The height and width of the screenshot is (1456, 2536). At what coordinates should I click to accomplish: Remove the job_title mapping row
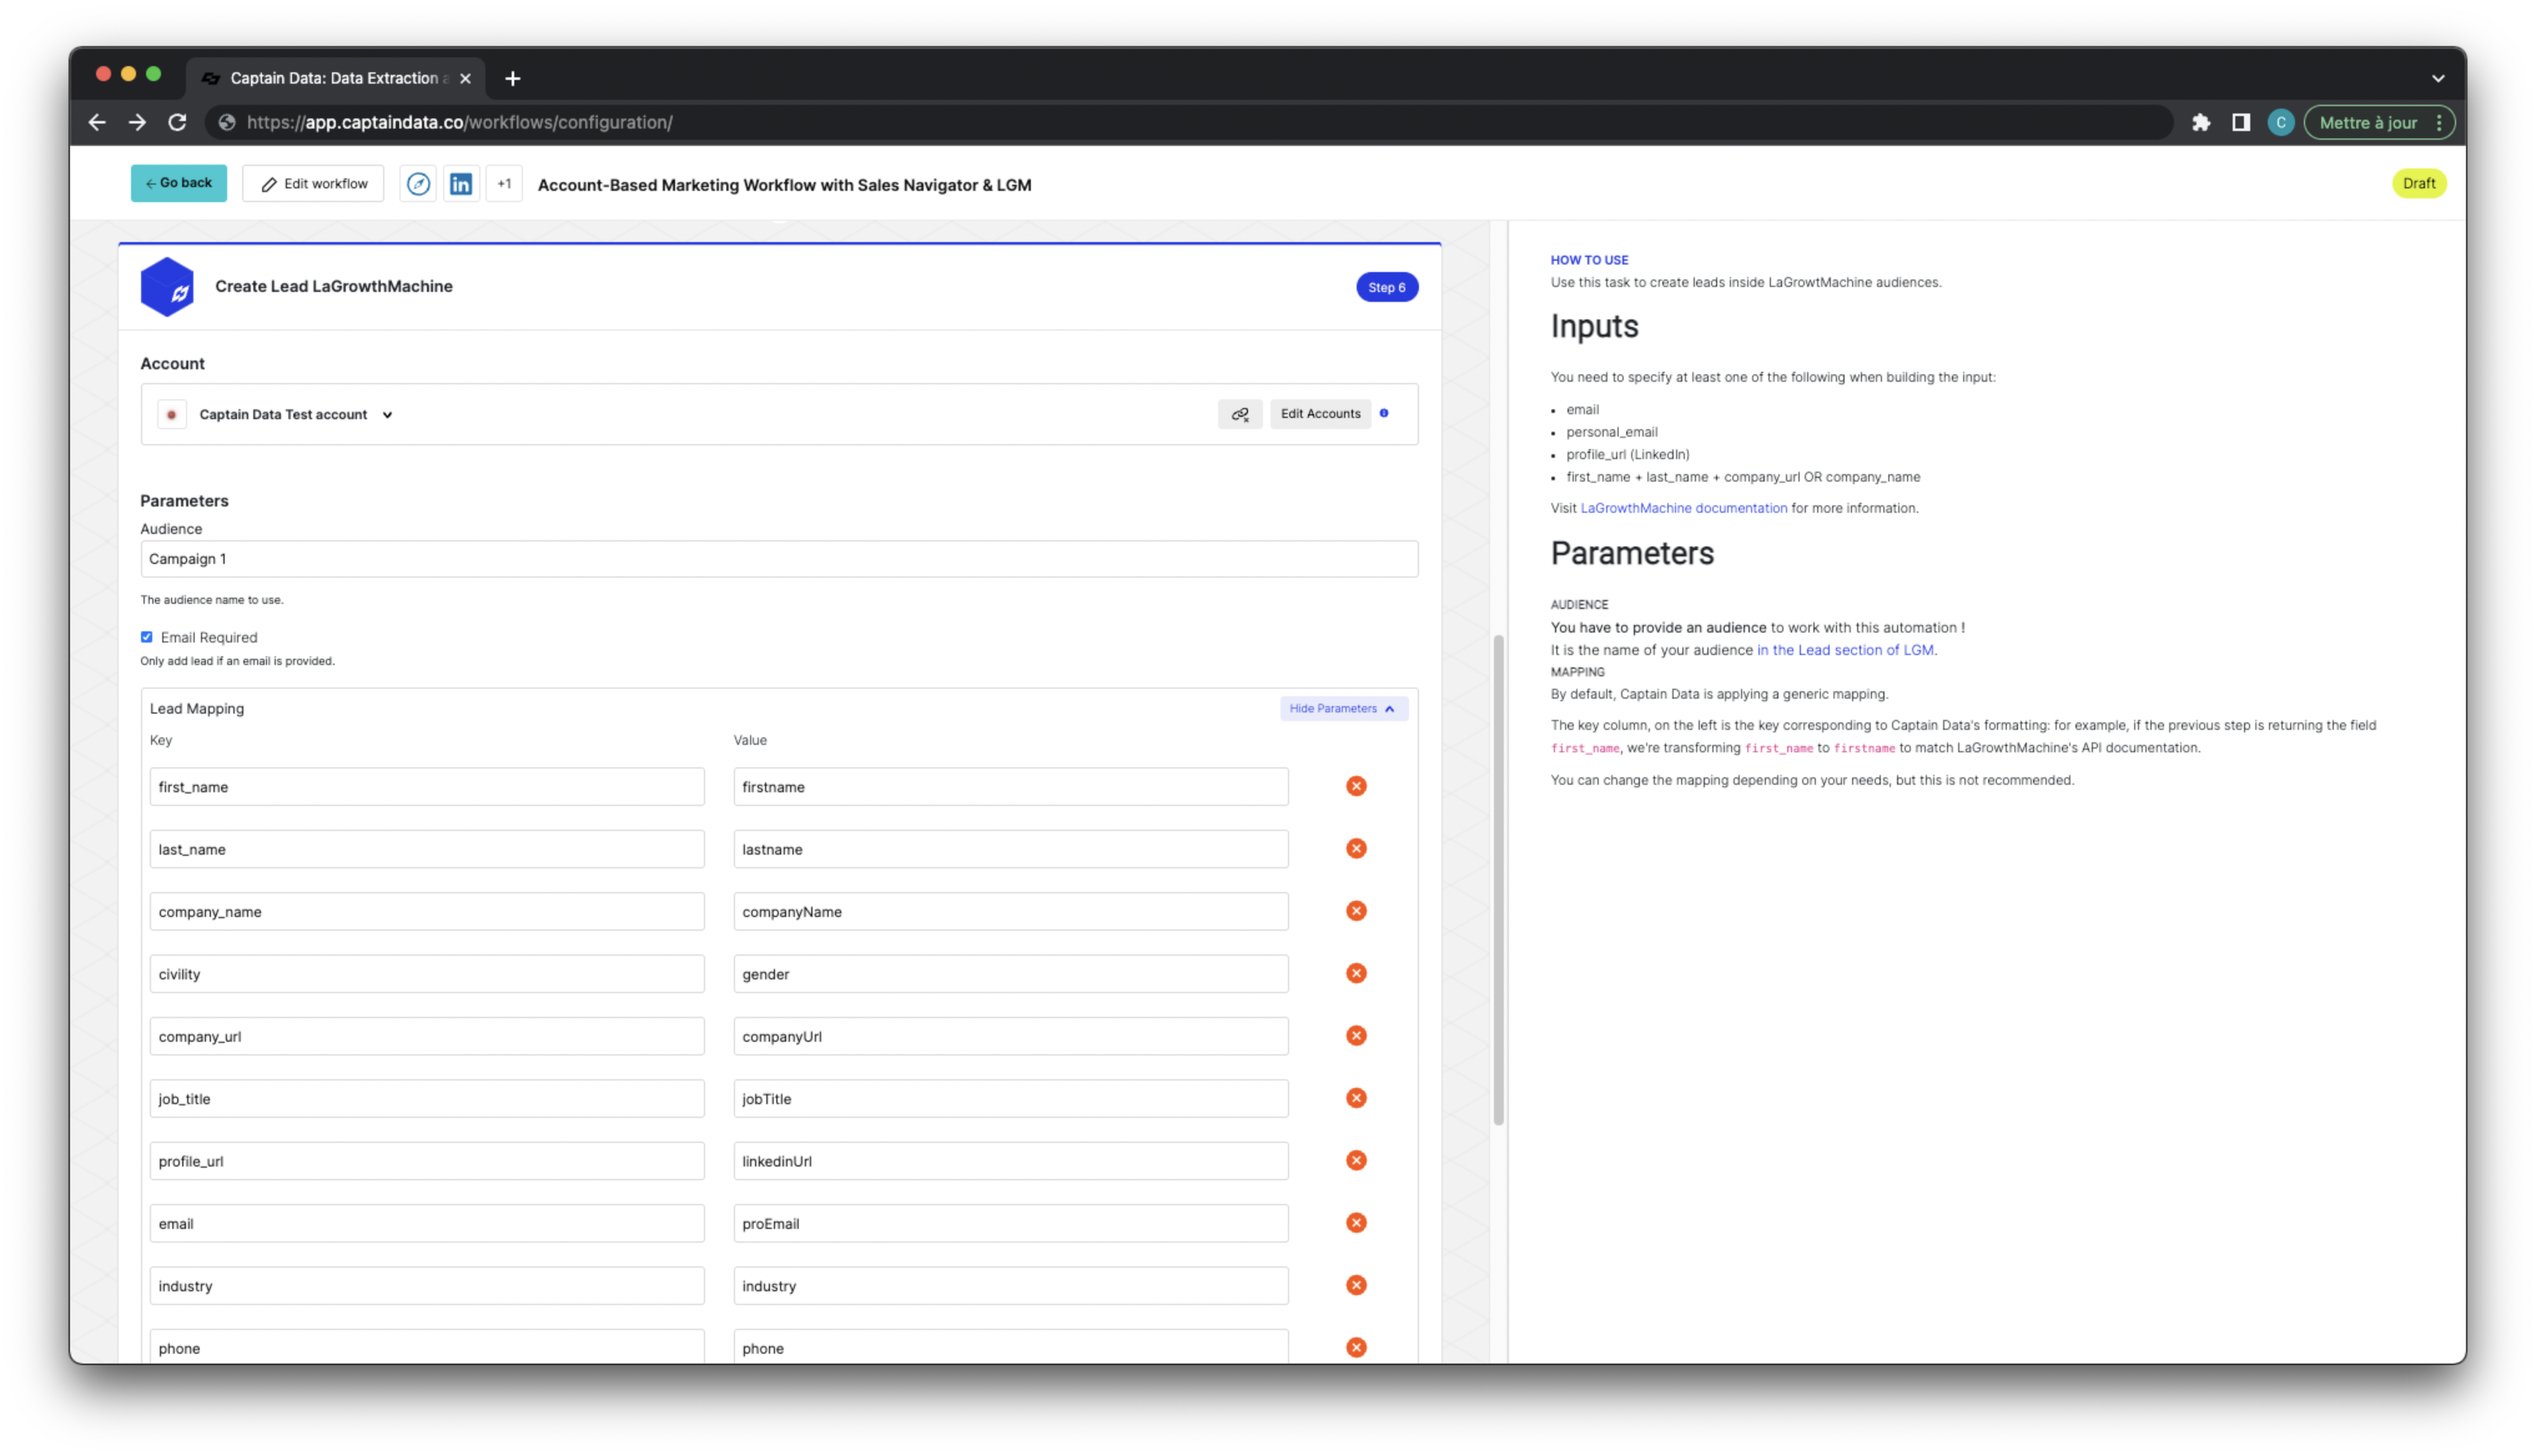point(1356,1098)
